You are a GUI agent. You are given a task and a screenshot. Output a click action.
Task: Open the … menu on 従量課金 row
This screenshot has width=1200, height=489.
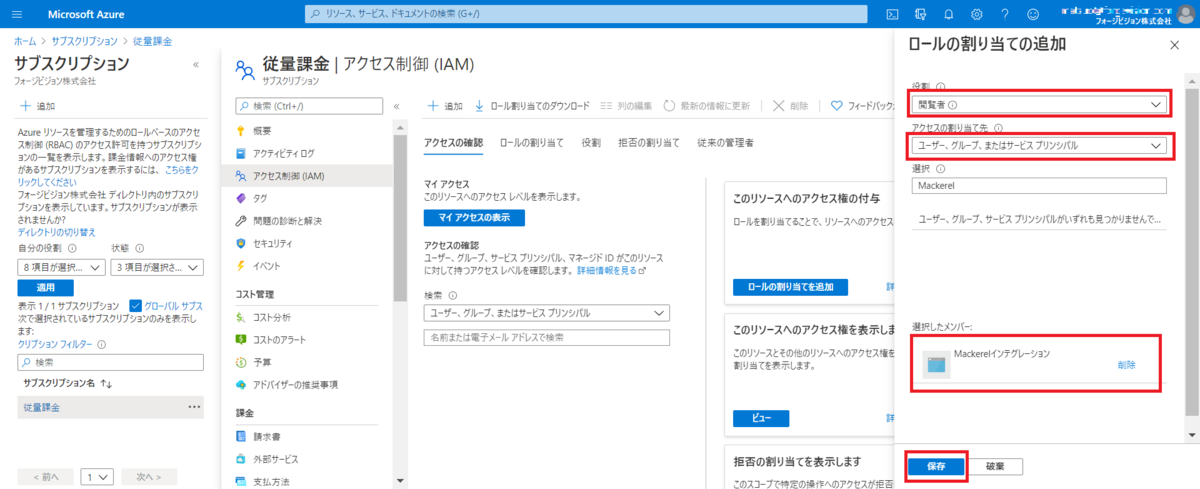194,407
